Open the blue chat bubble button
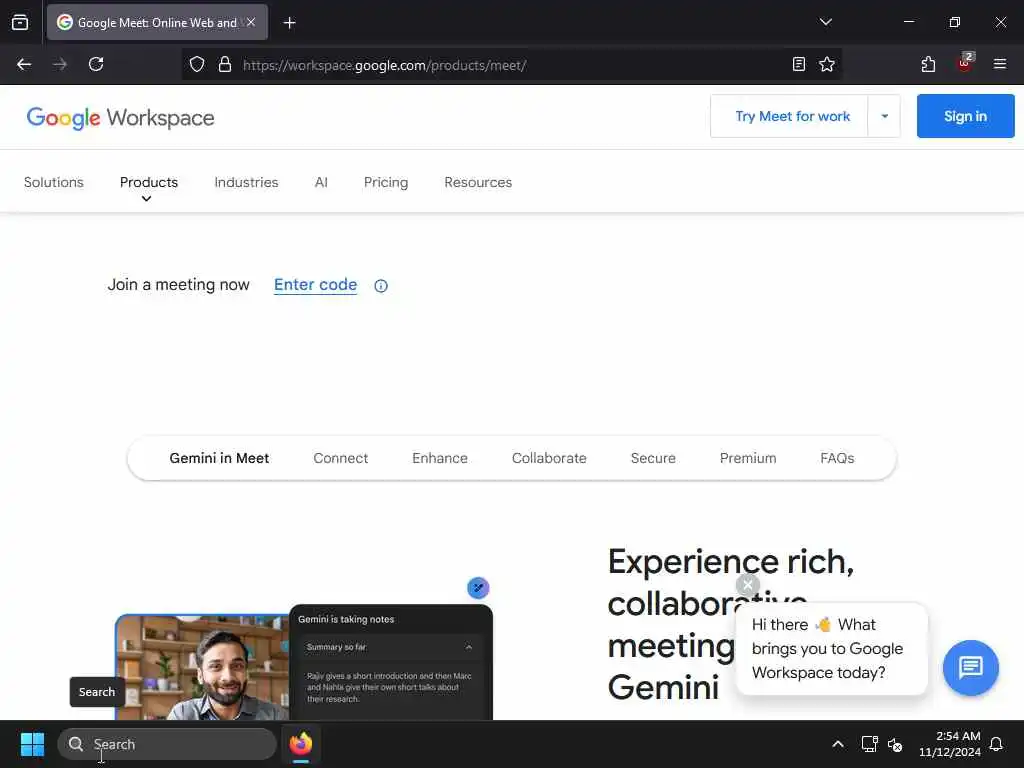1024x768 pixels. [970, 667]
